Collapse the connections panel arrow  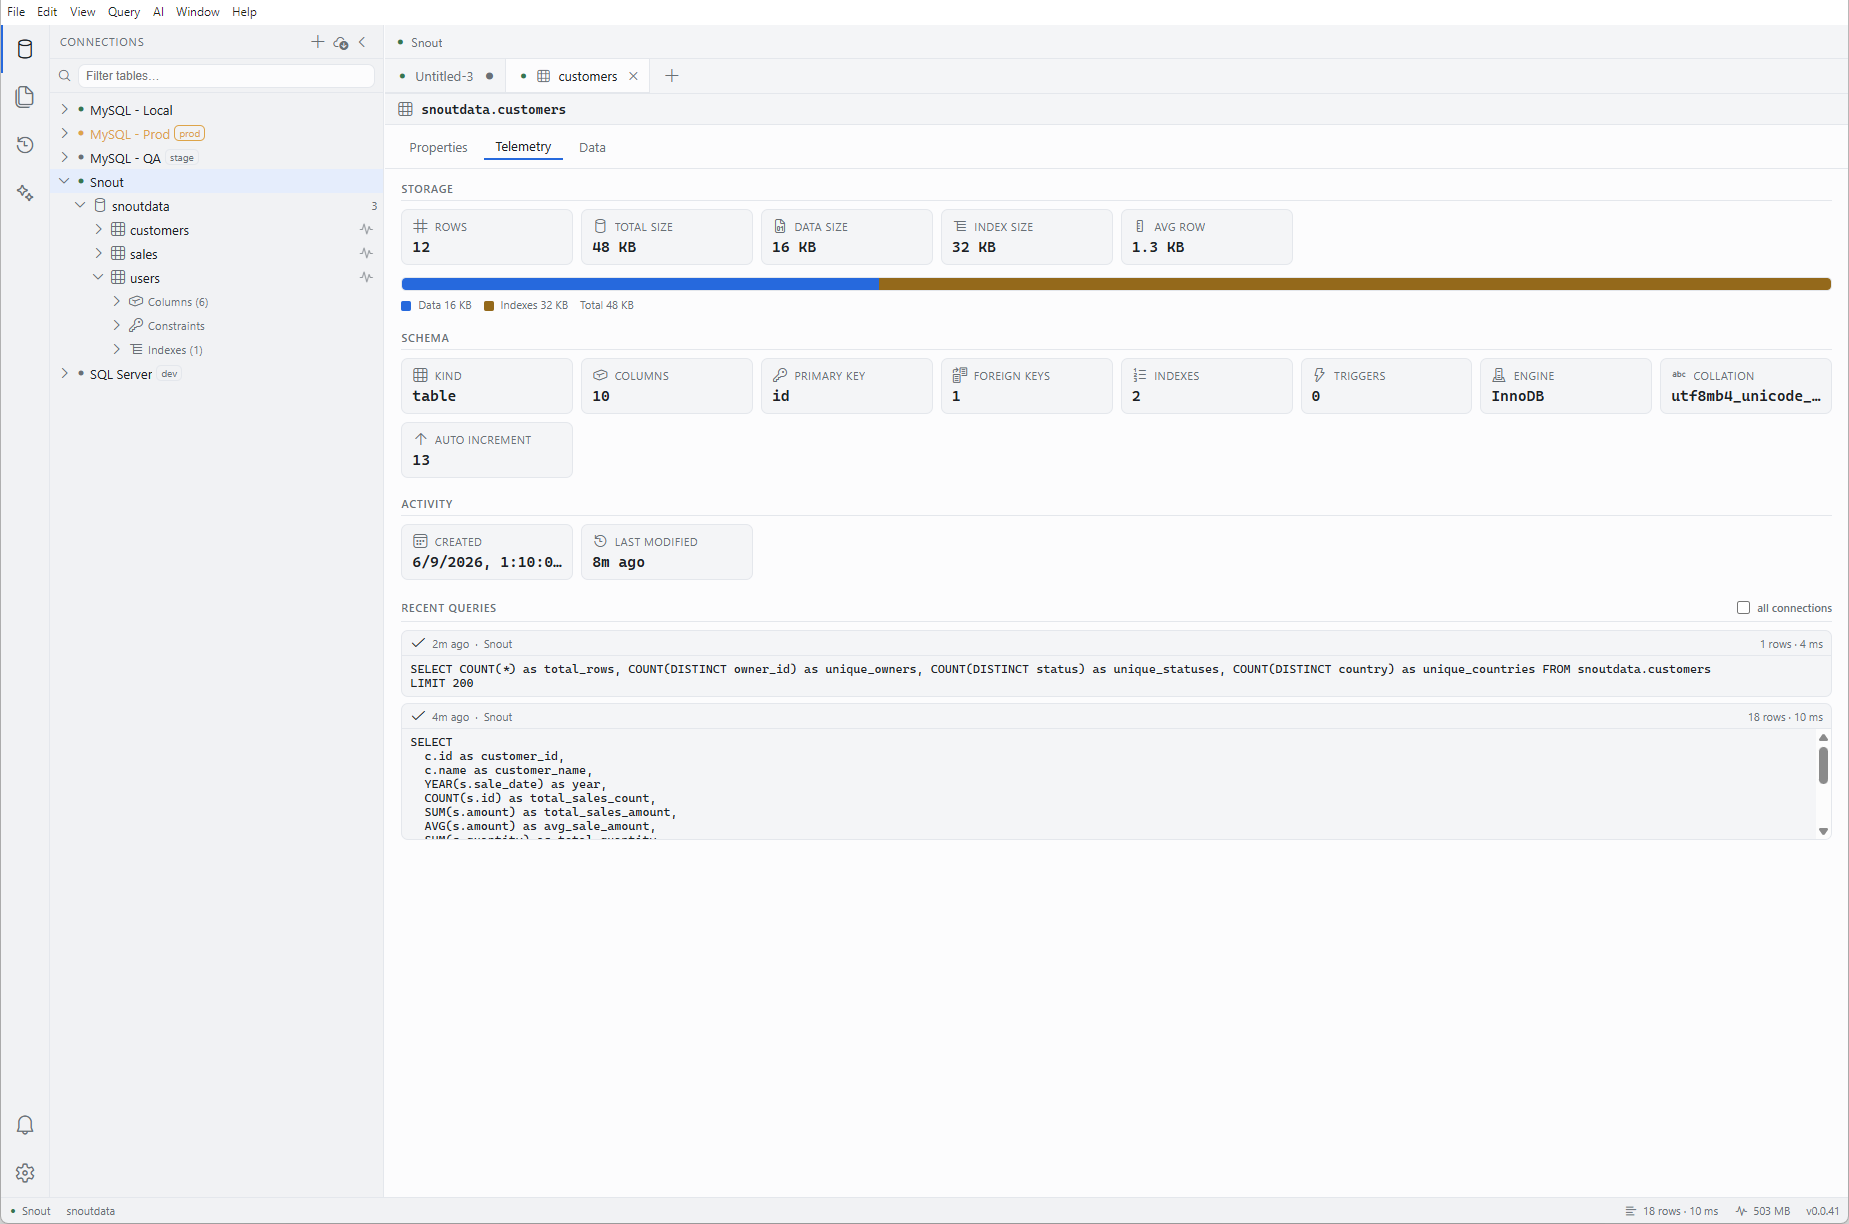362,42
